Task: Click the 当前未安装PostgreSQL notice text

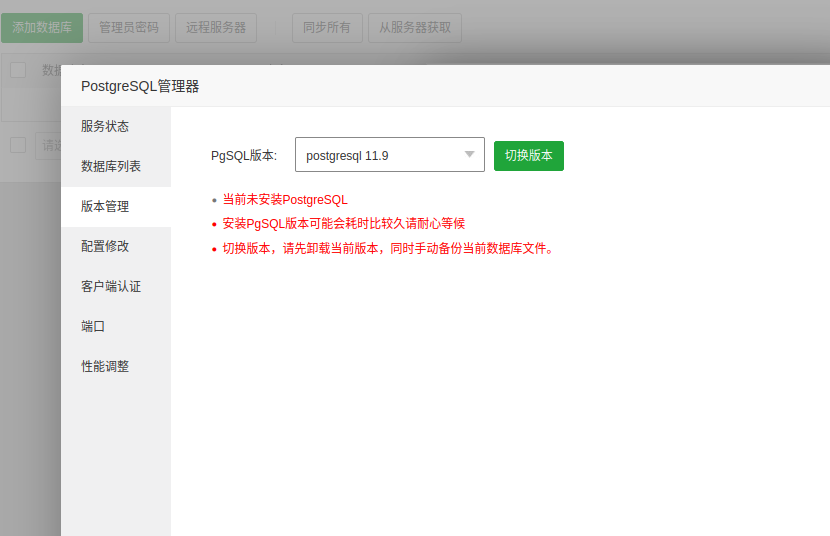Action: (x=285, y=199)
